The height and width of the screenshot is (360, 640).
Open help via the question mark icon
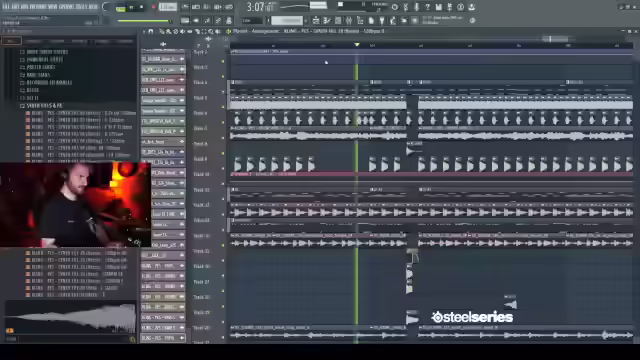click(x=427, y=7)
